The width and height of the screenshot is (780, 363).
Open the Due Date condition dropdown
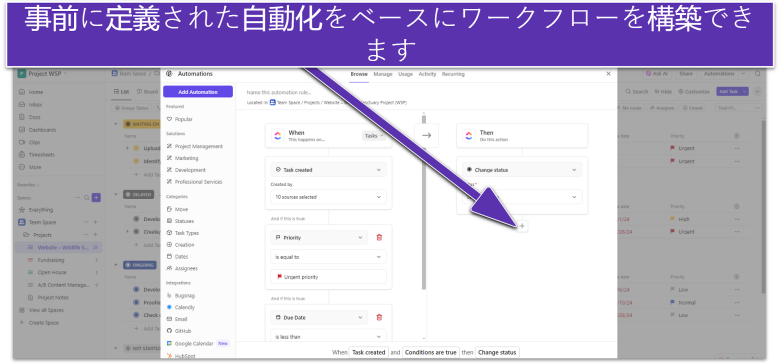click(x=319, y=317)
